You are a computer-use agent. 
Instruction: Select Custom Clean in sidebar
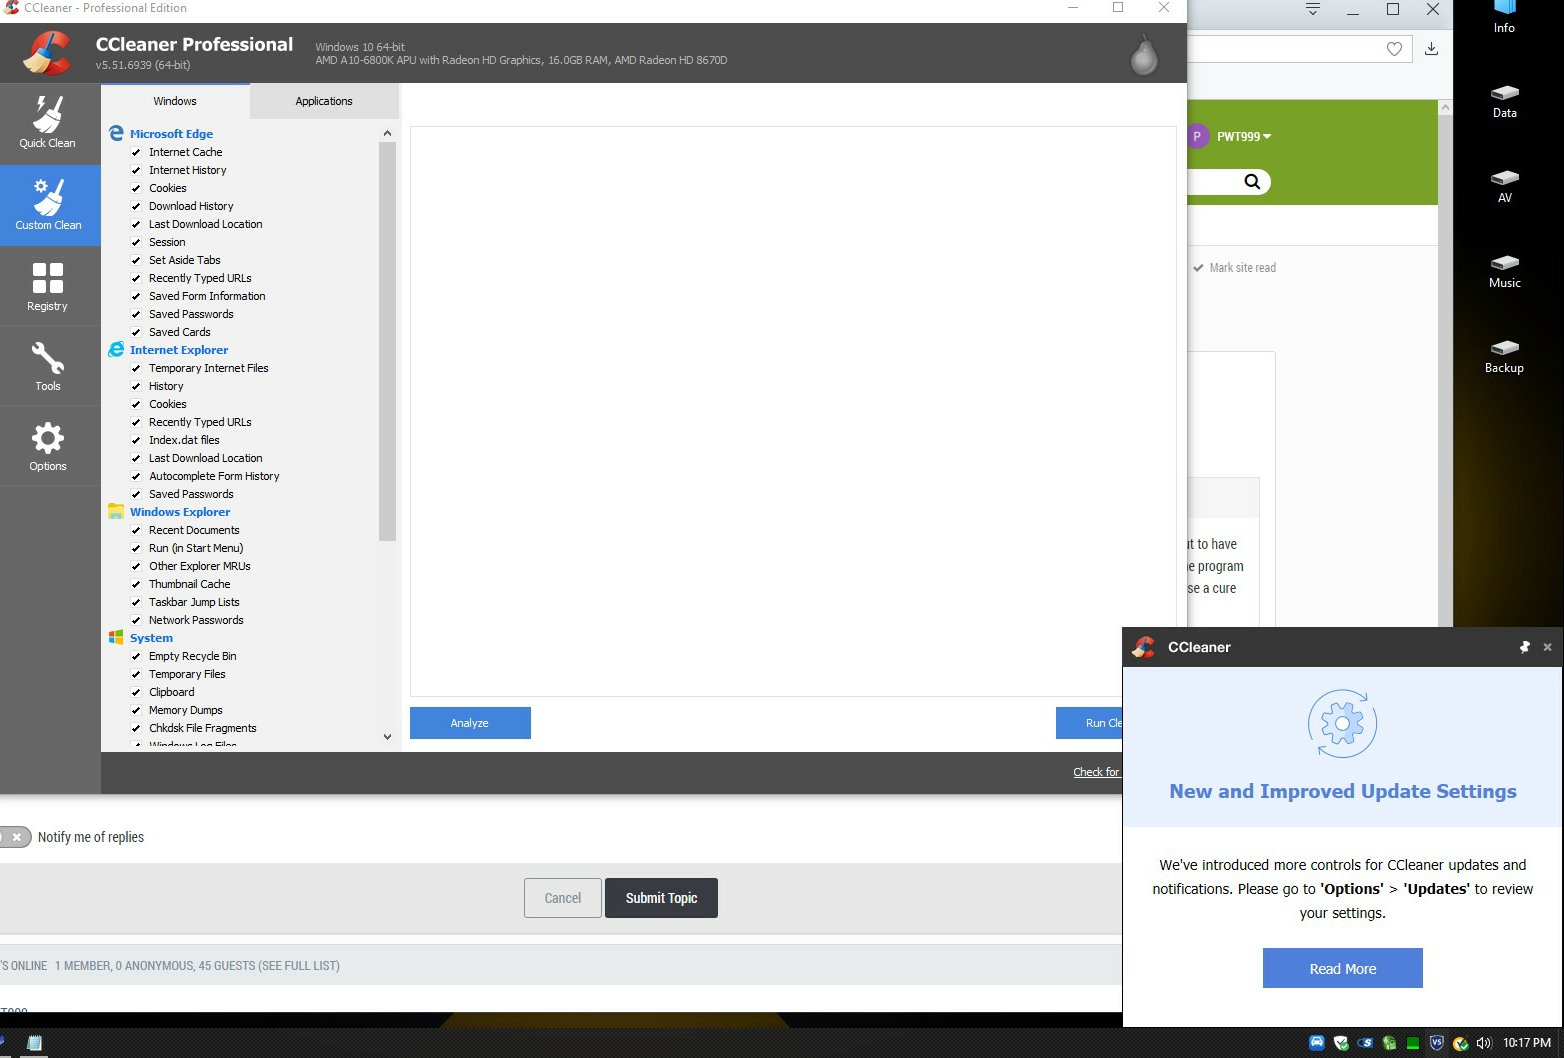coord(48,205)
